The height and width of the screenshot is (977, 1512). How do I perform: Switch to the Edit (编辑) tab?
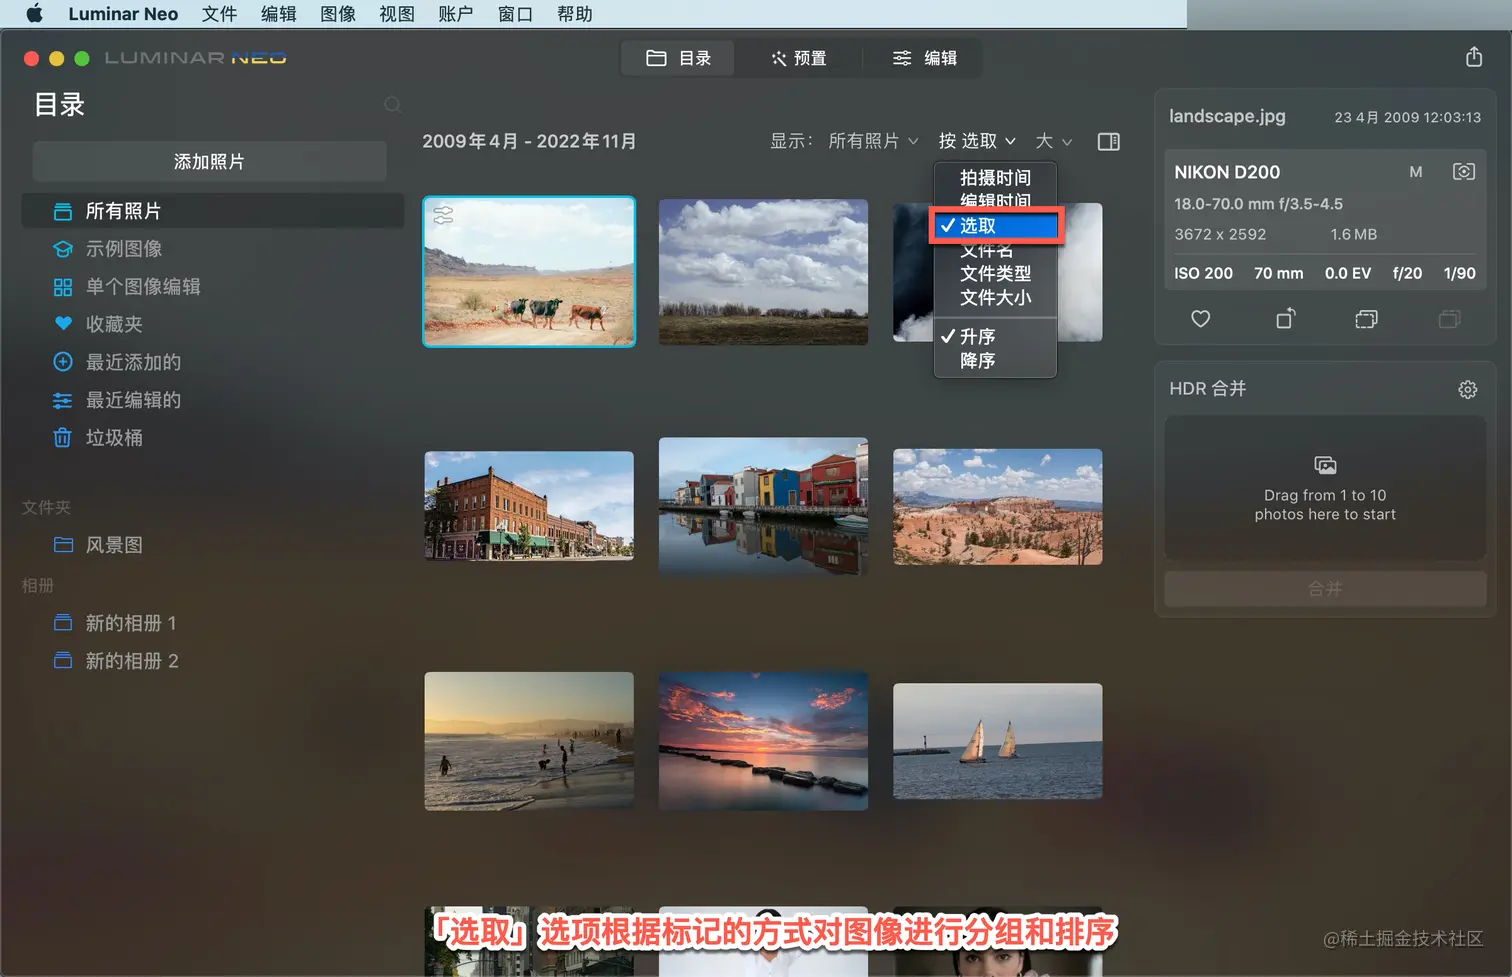click(924, 58)
